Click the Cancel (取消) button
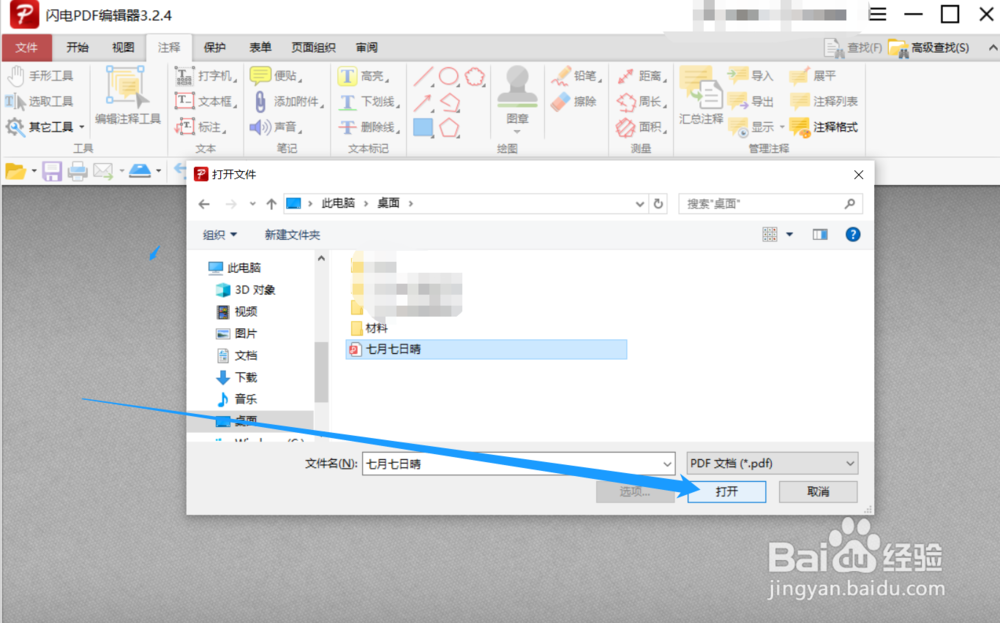1000x623 pixels. click(818, 492)
